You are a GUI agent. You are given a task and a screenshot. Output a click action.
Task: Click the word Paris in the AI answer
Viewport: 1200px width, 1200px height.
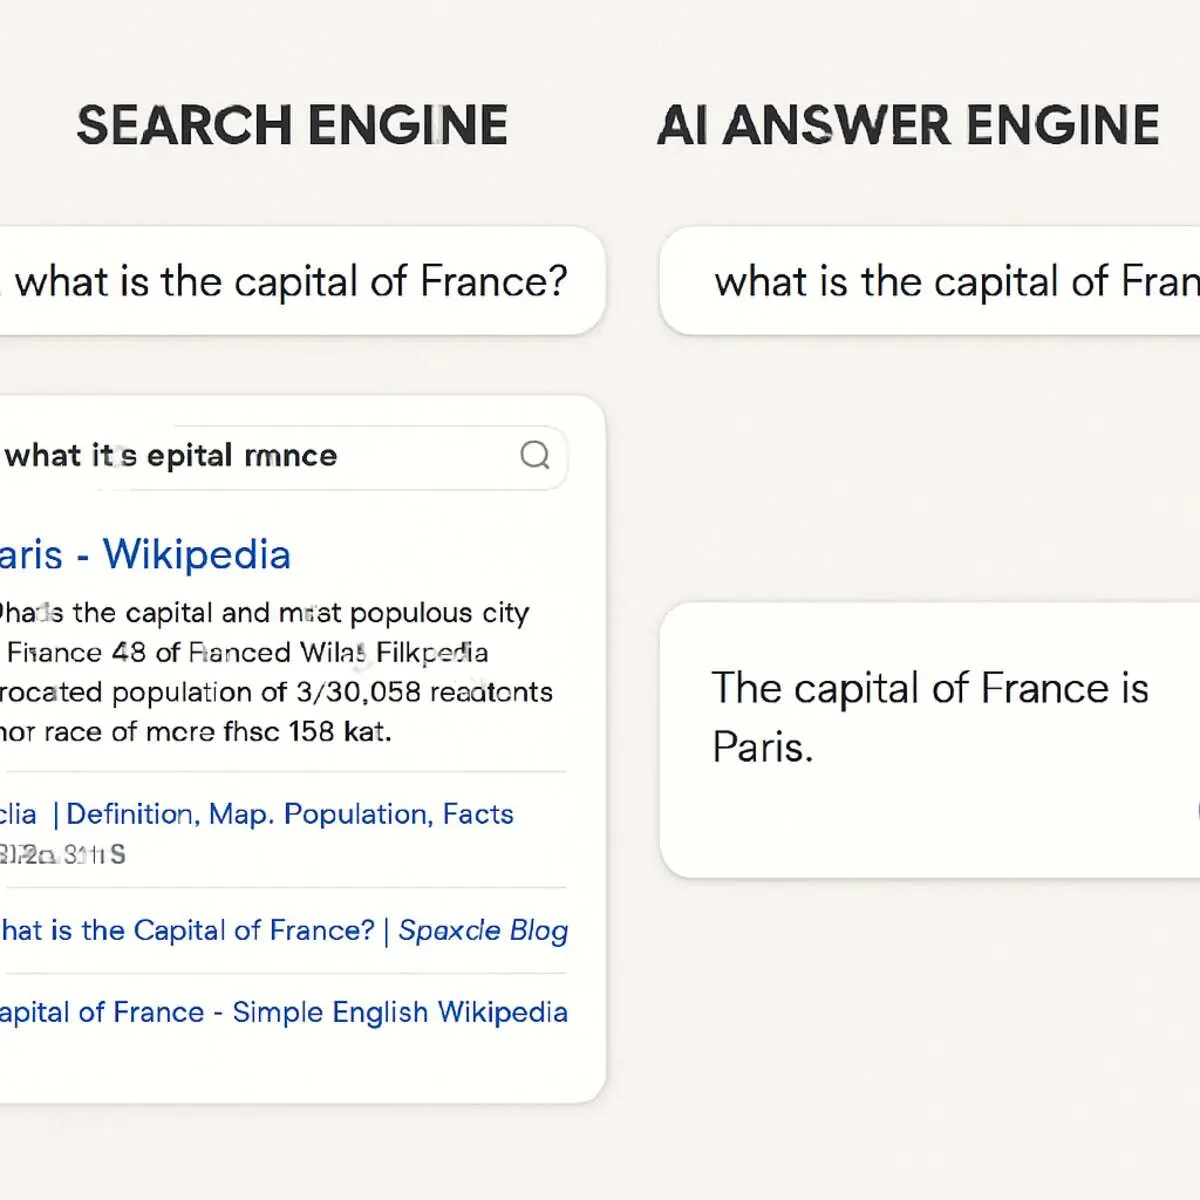click(x=762, y=747)
